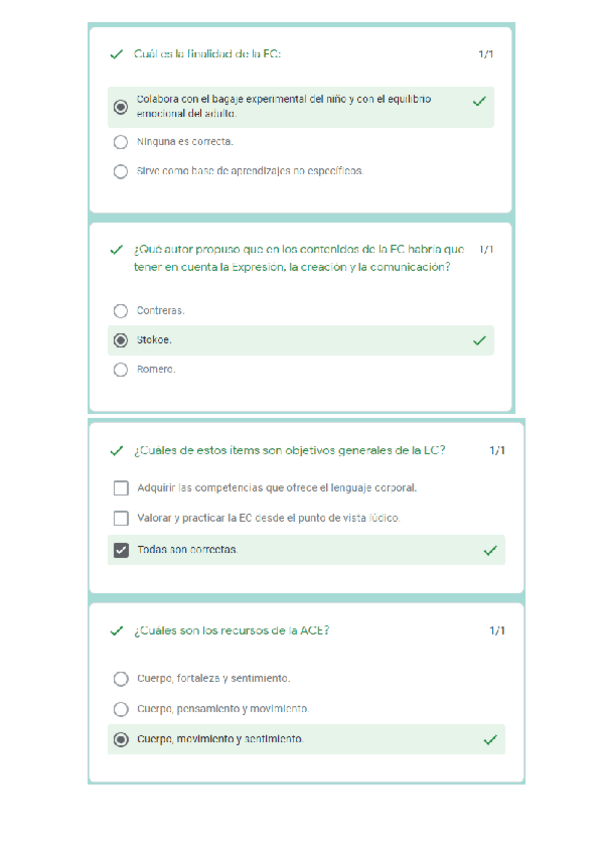Select 'Cuerpo, pensamiento y movimiento' radio
Viewport: 600px width, 848px height.
click(121, 709)
